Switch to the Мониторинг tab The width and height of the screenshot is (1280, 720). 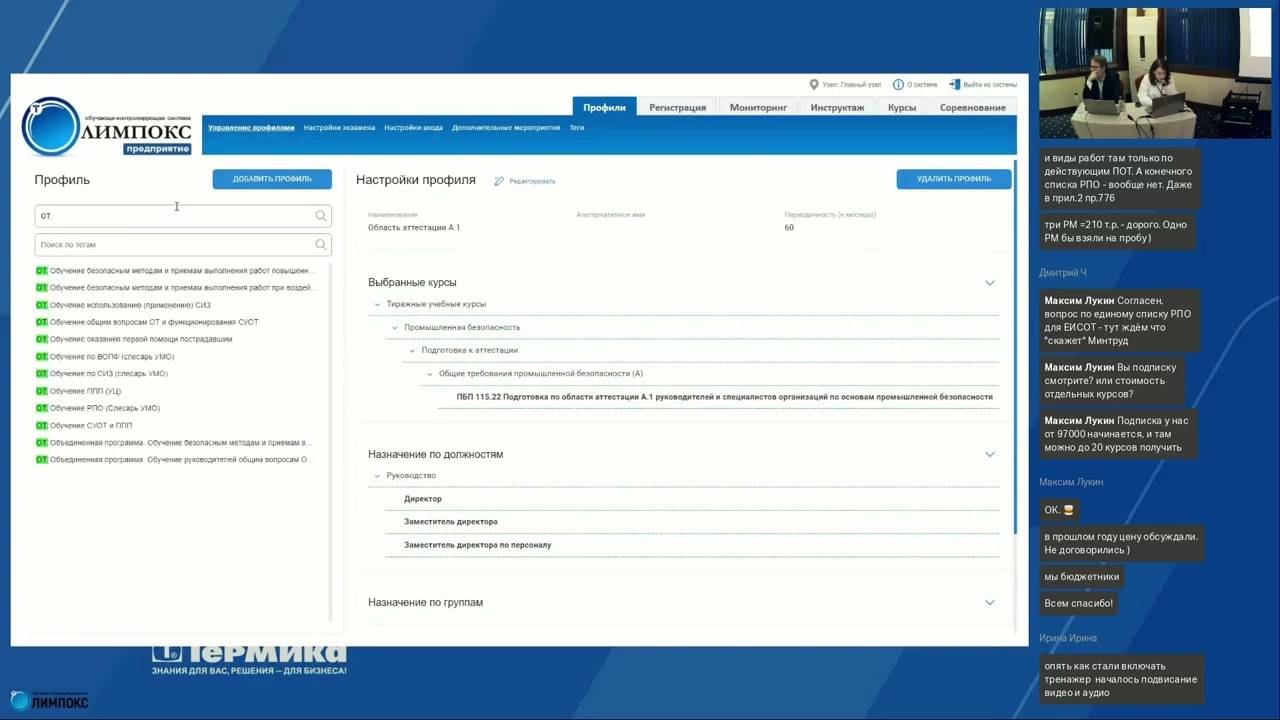pos(758,107)
